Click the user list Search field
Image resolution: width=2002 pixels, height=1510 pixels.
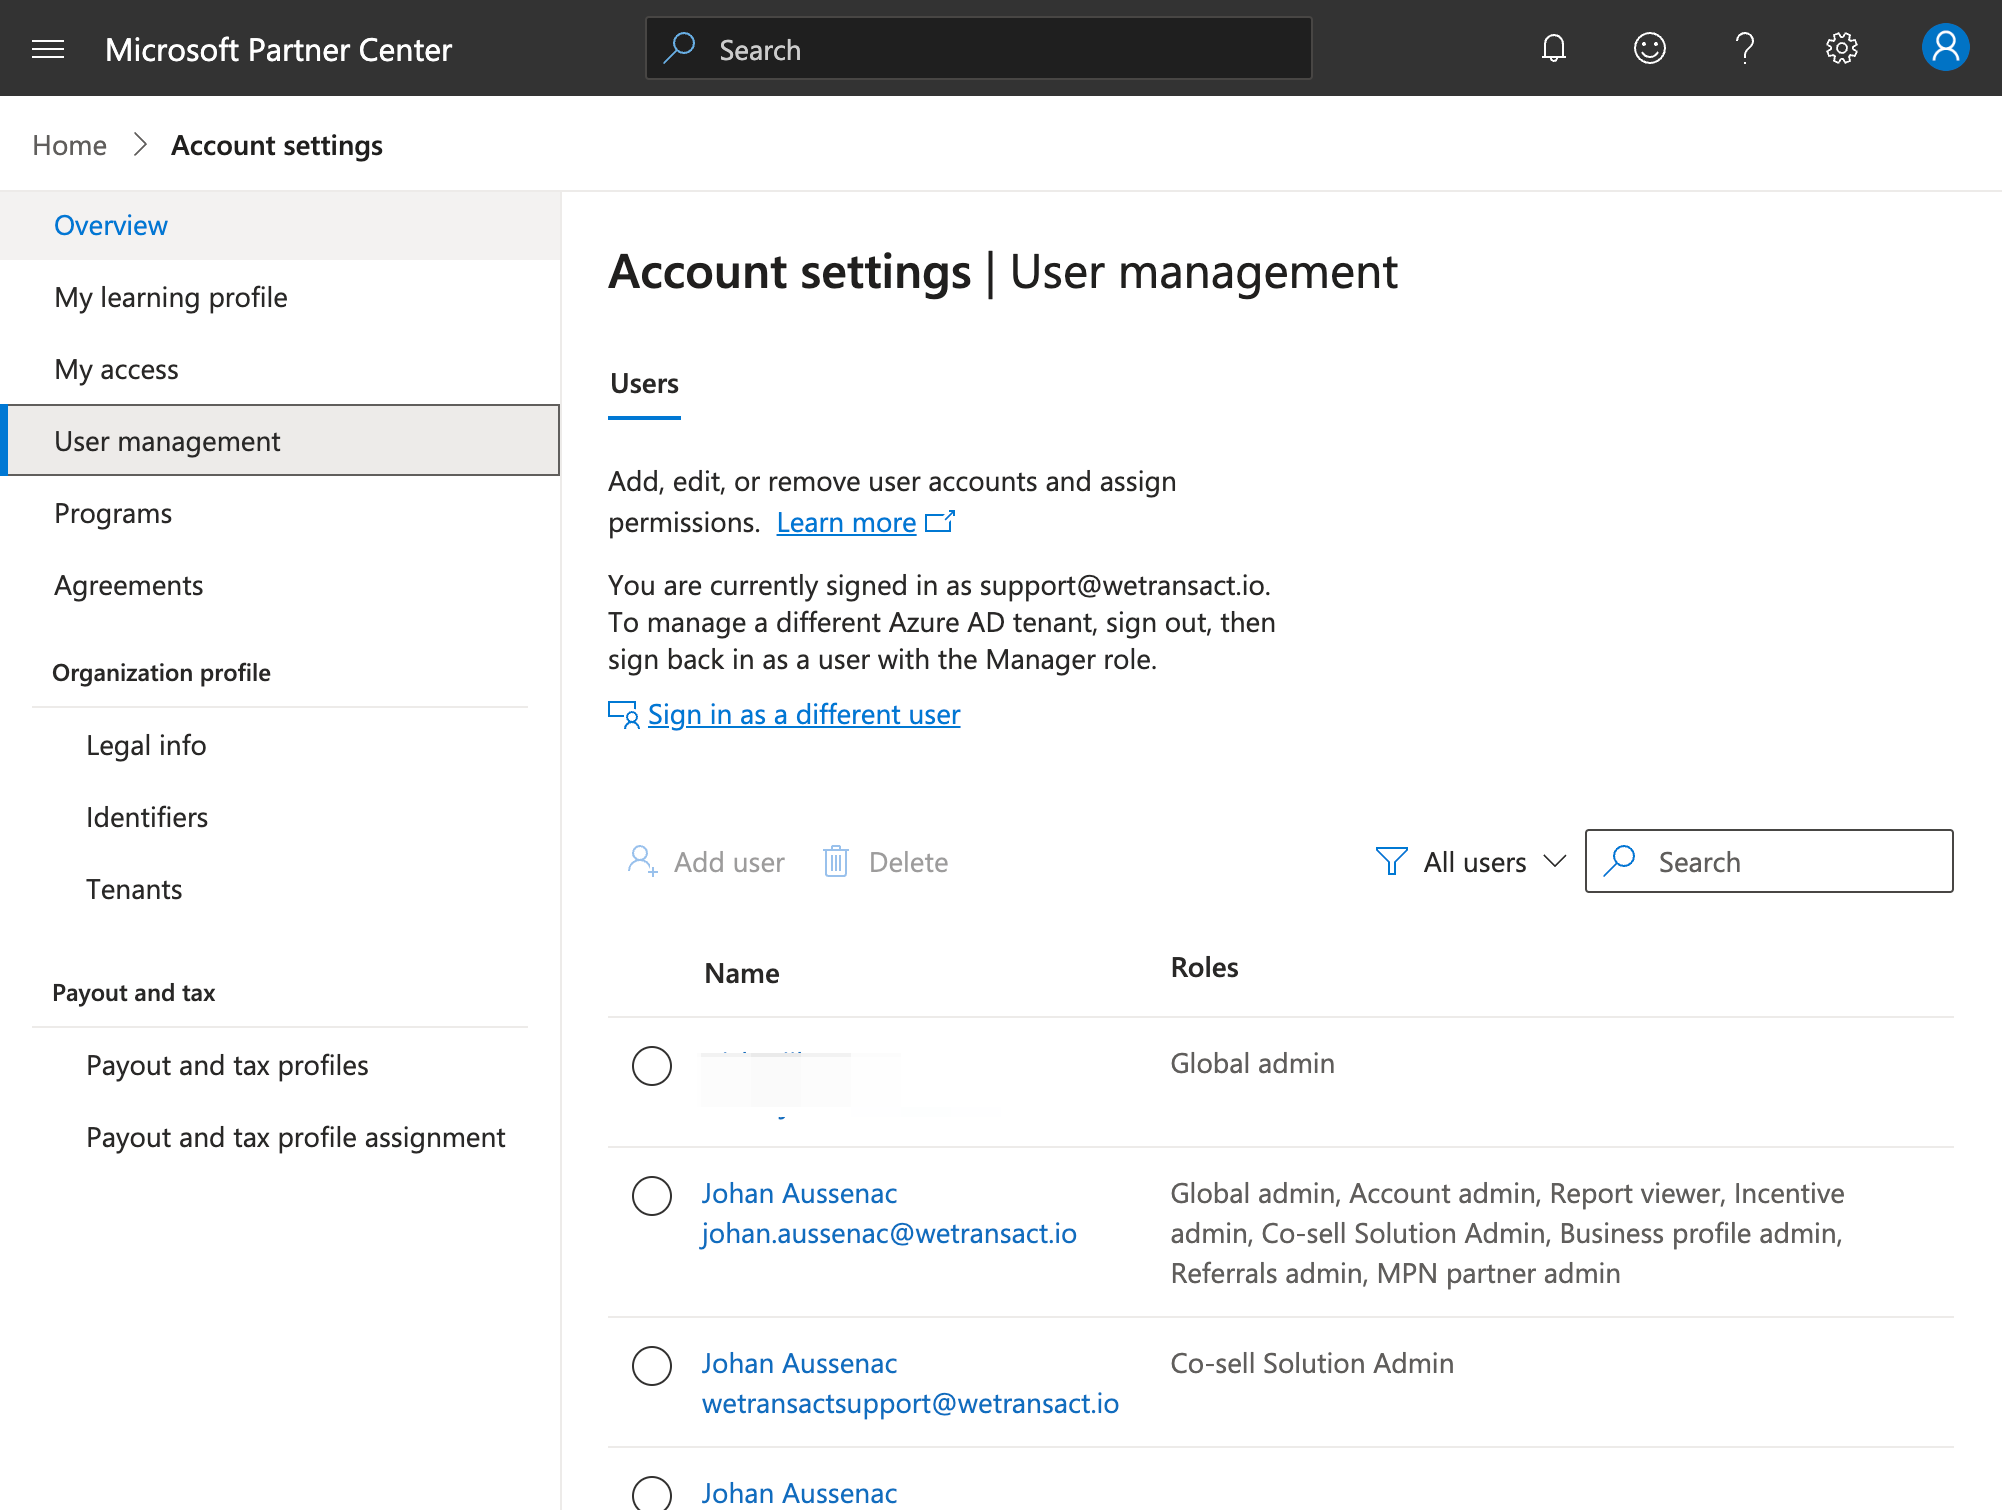click(1769, 861)
